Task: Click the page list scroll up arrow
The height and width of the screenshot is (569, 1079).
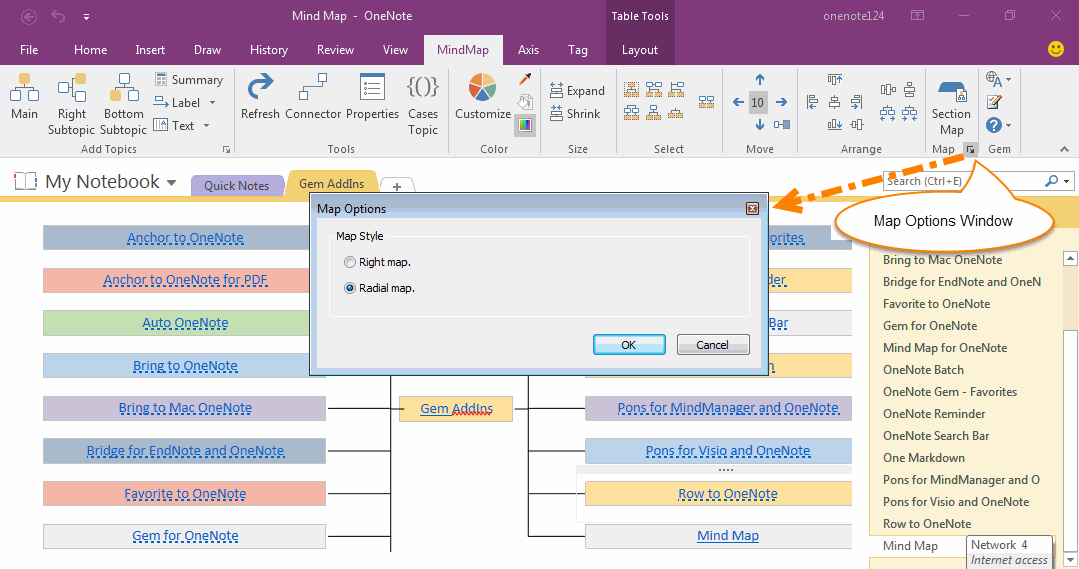Action: pos(1069,259)
